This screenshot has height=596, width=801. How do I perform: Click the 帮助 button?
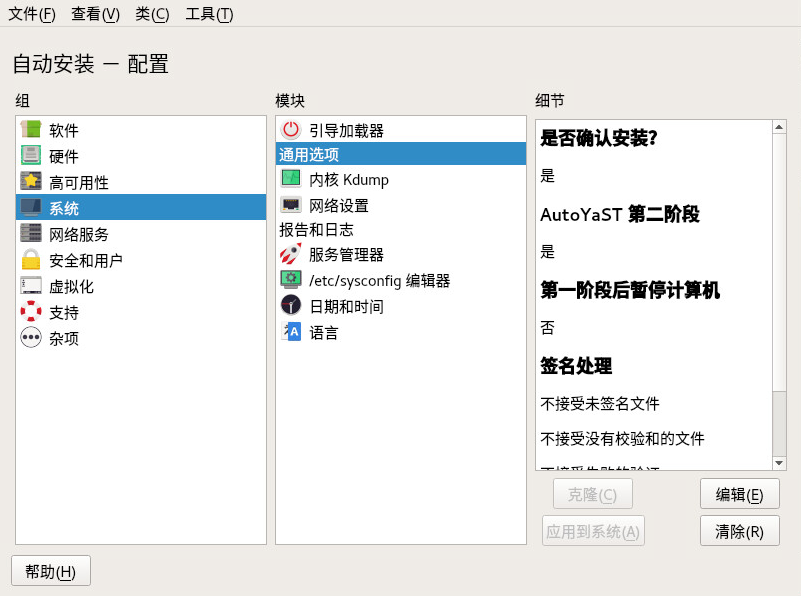pyautogui.click(x=50, y=570)
